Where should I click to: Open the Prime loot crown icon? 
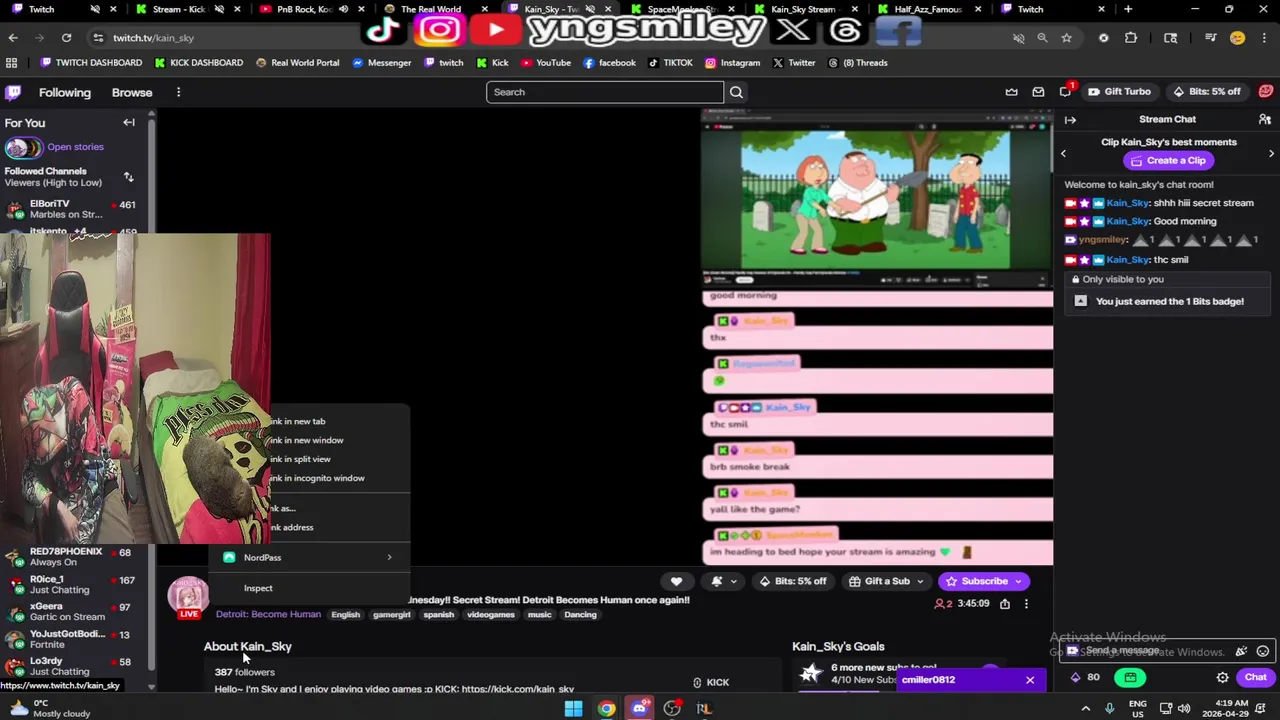pyautogui.click(x=1011, y=92)
